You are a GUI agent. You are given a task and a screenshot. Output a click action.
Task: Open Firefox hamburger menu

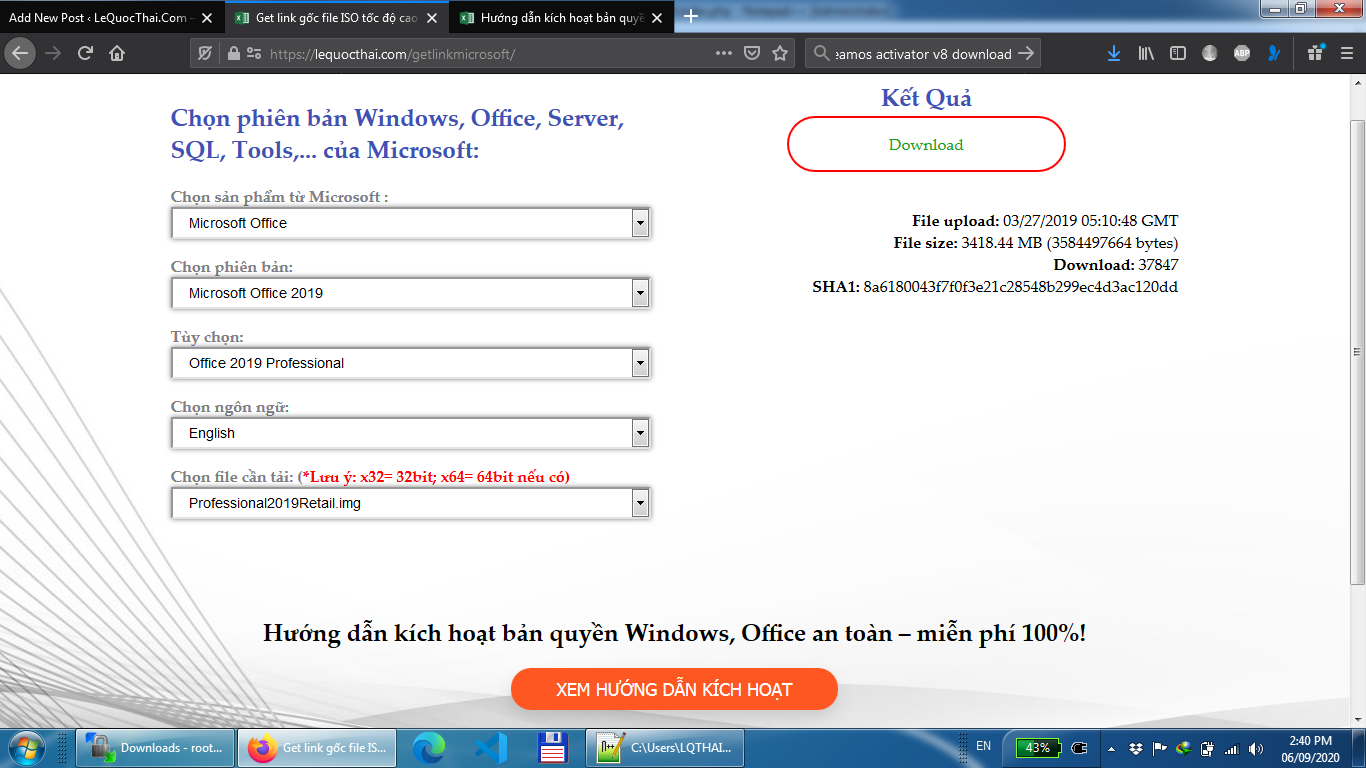tap(1347, 54)
